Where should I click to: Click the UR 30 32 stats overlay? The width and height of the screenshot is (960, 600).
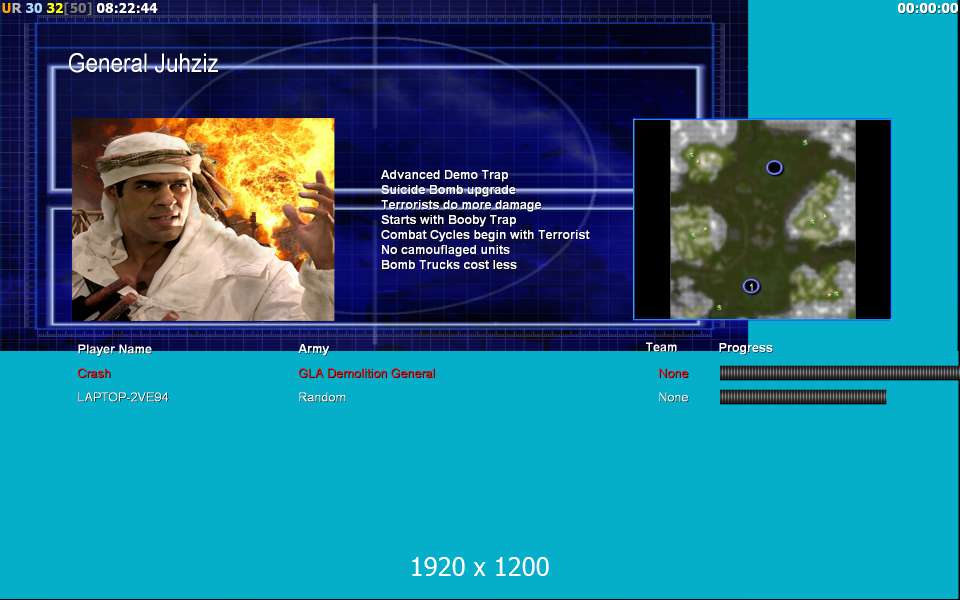47,8
